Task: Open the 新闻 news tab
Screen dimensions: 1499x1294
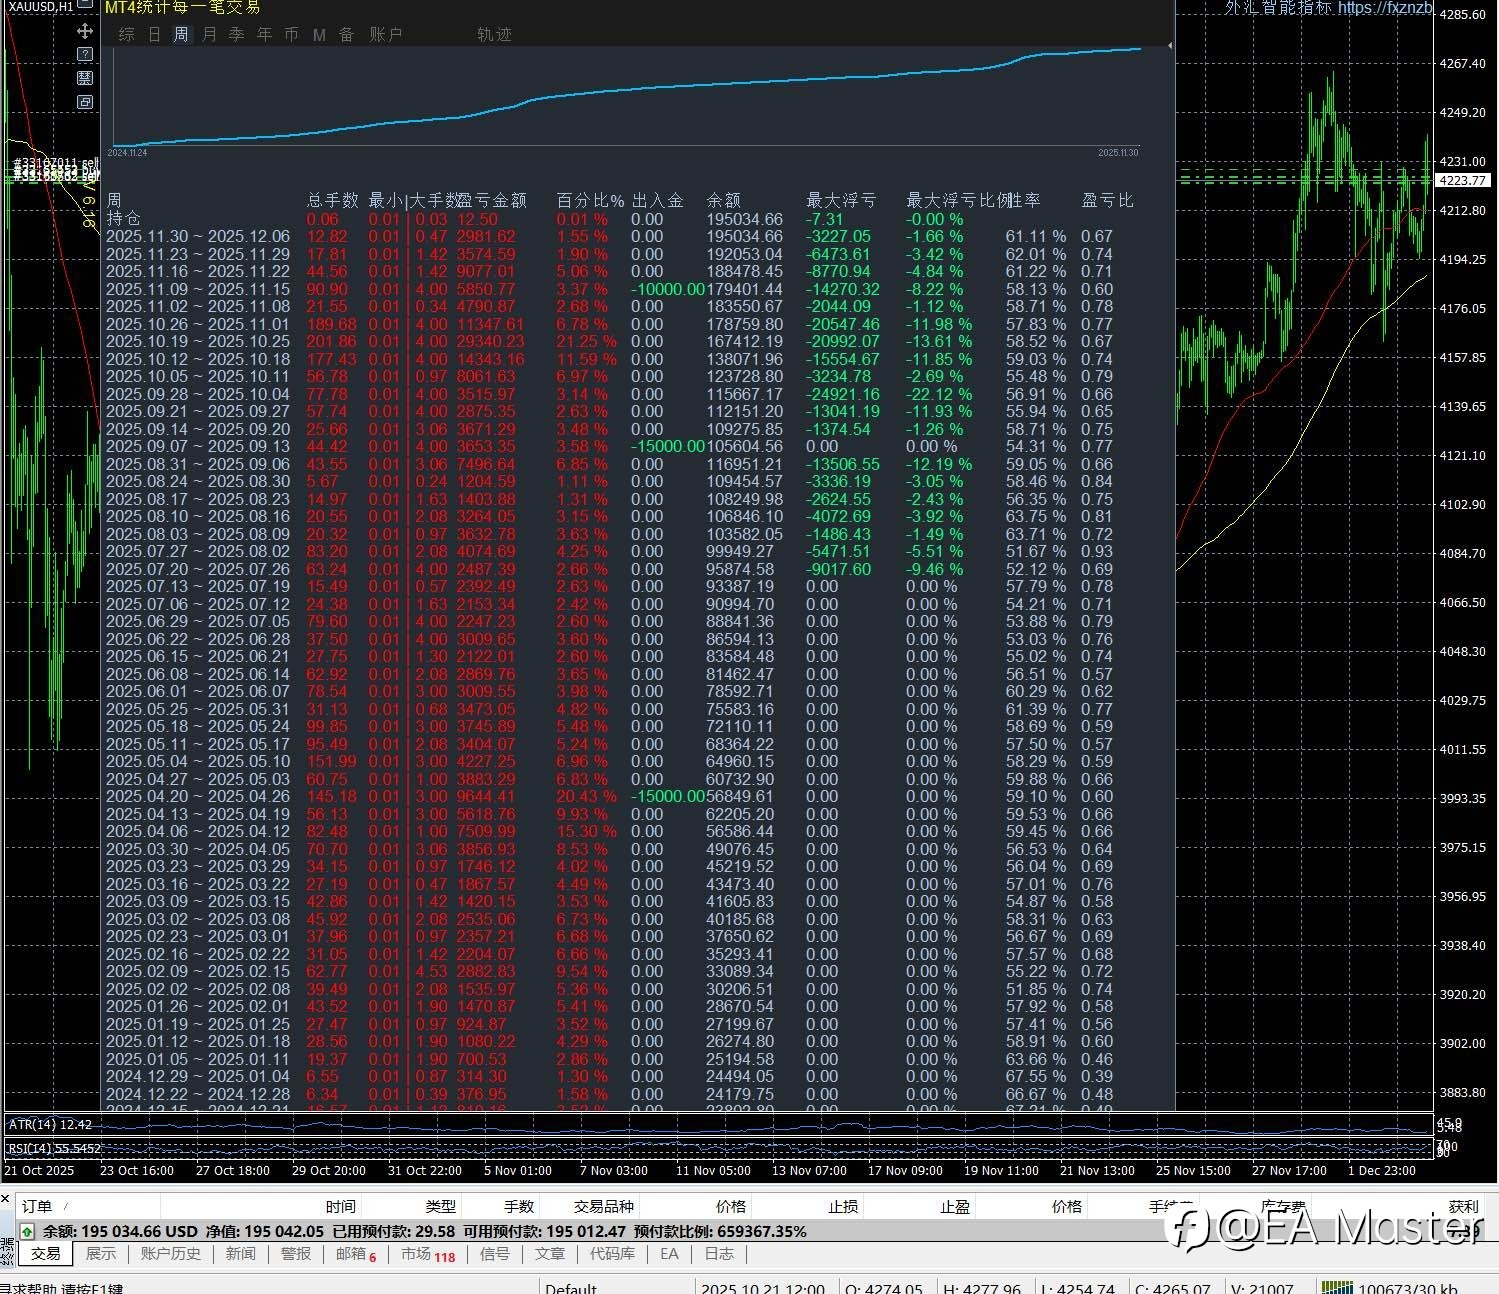Action: tap(240, 1254)
